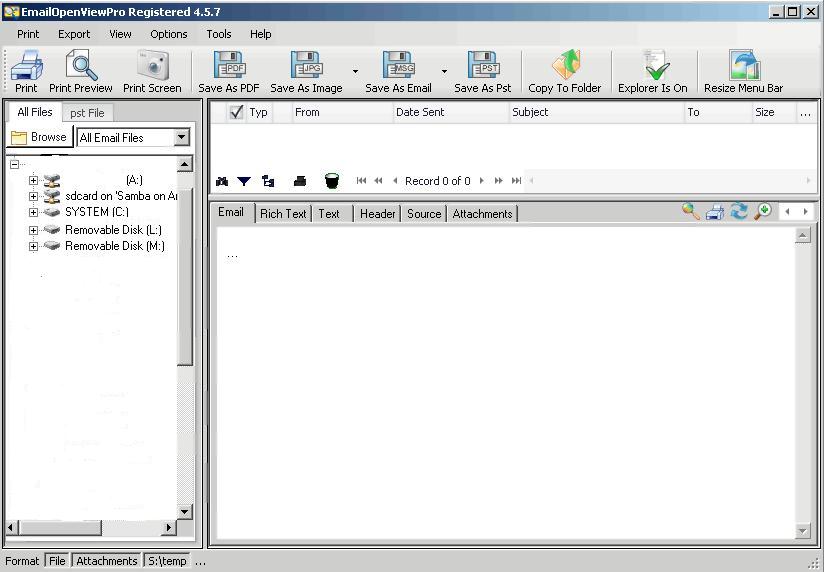This screenshot has width=824, height=572.
Task: Click the right tab-scroll arrow in preview pane
Action: pyautogui.click(x=805, y=211)
